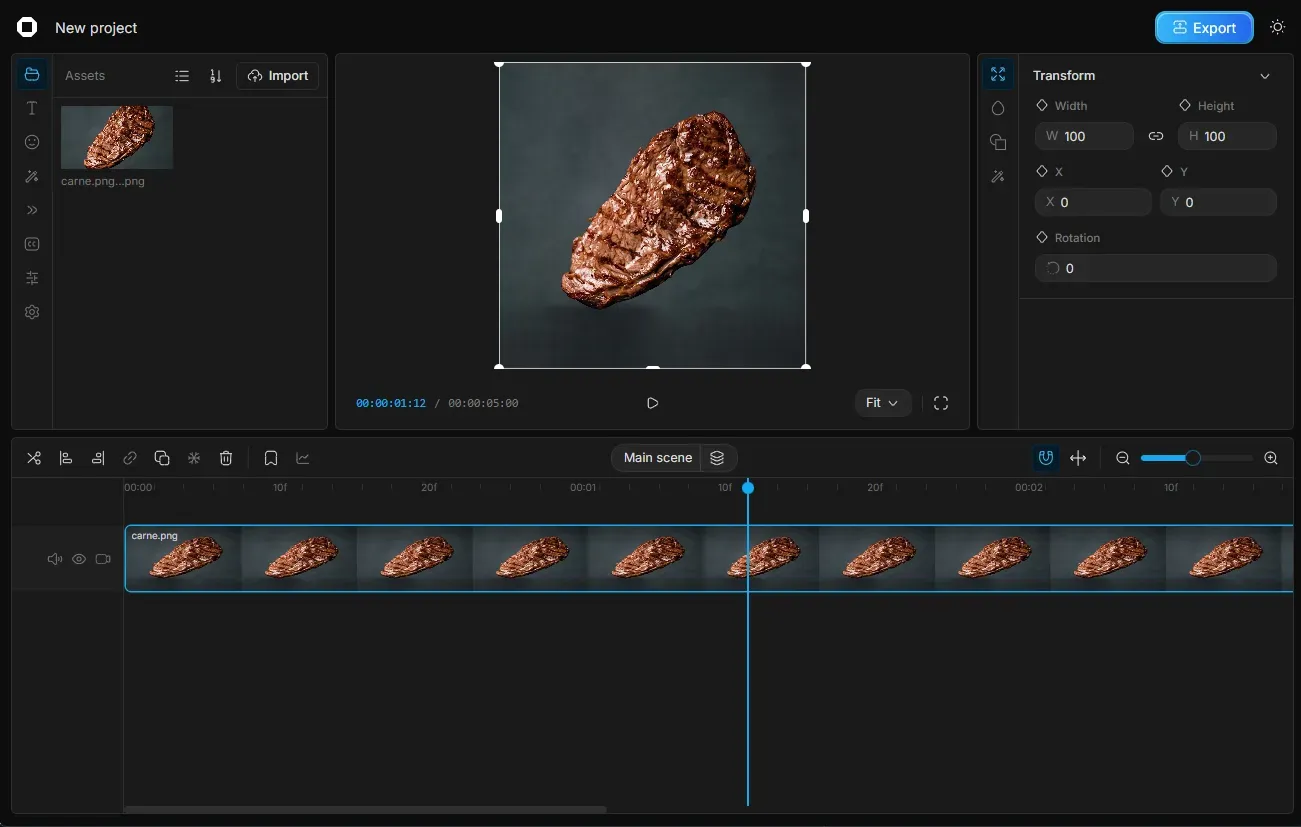Enter fullscreen preview mode
1301x827 pixels.
point(941,403)
